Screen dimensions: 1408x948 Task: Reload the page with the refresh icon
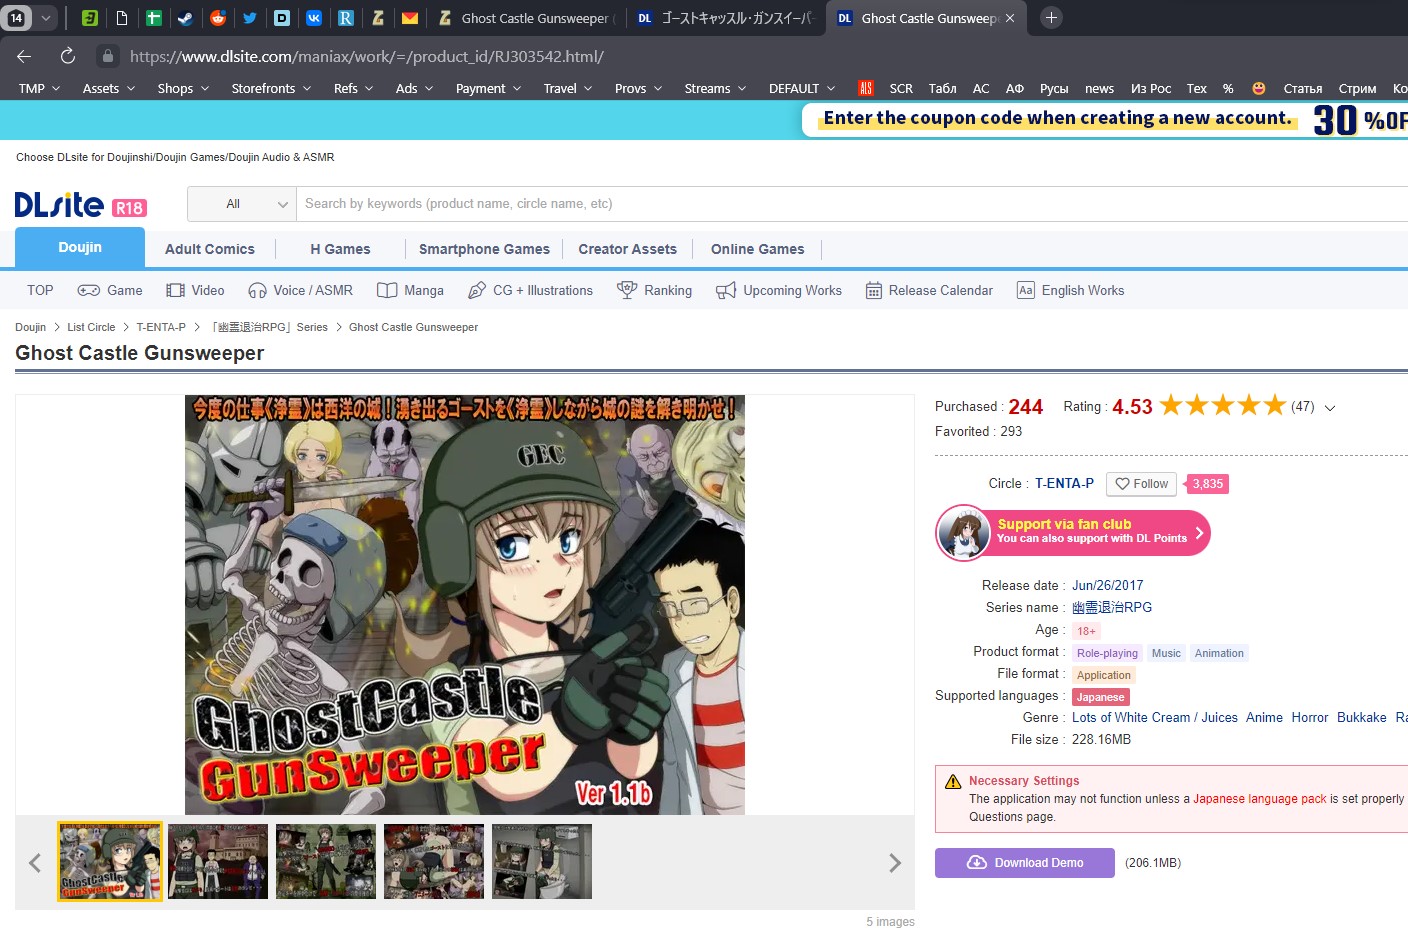pos(68,56)
